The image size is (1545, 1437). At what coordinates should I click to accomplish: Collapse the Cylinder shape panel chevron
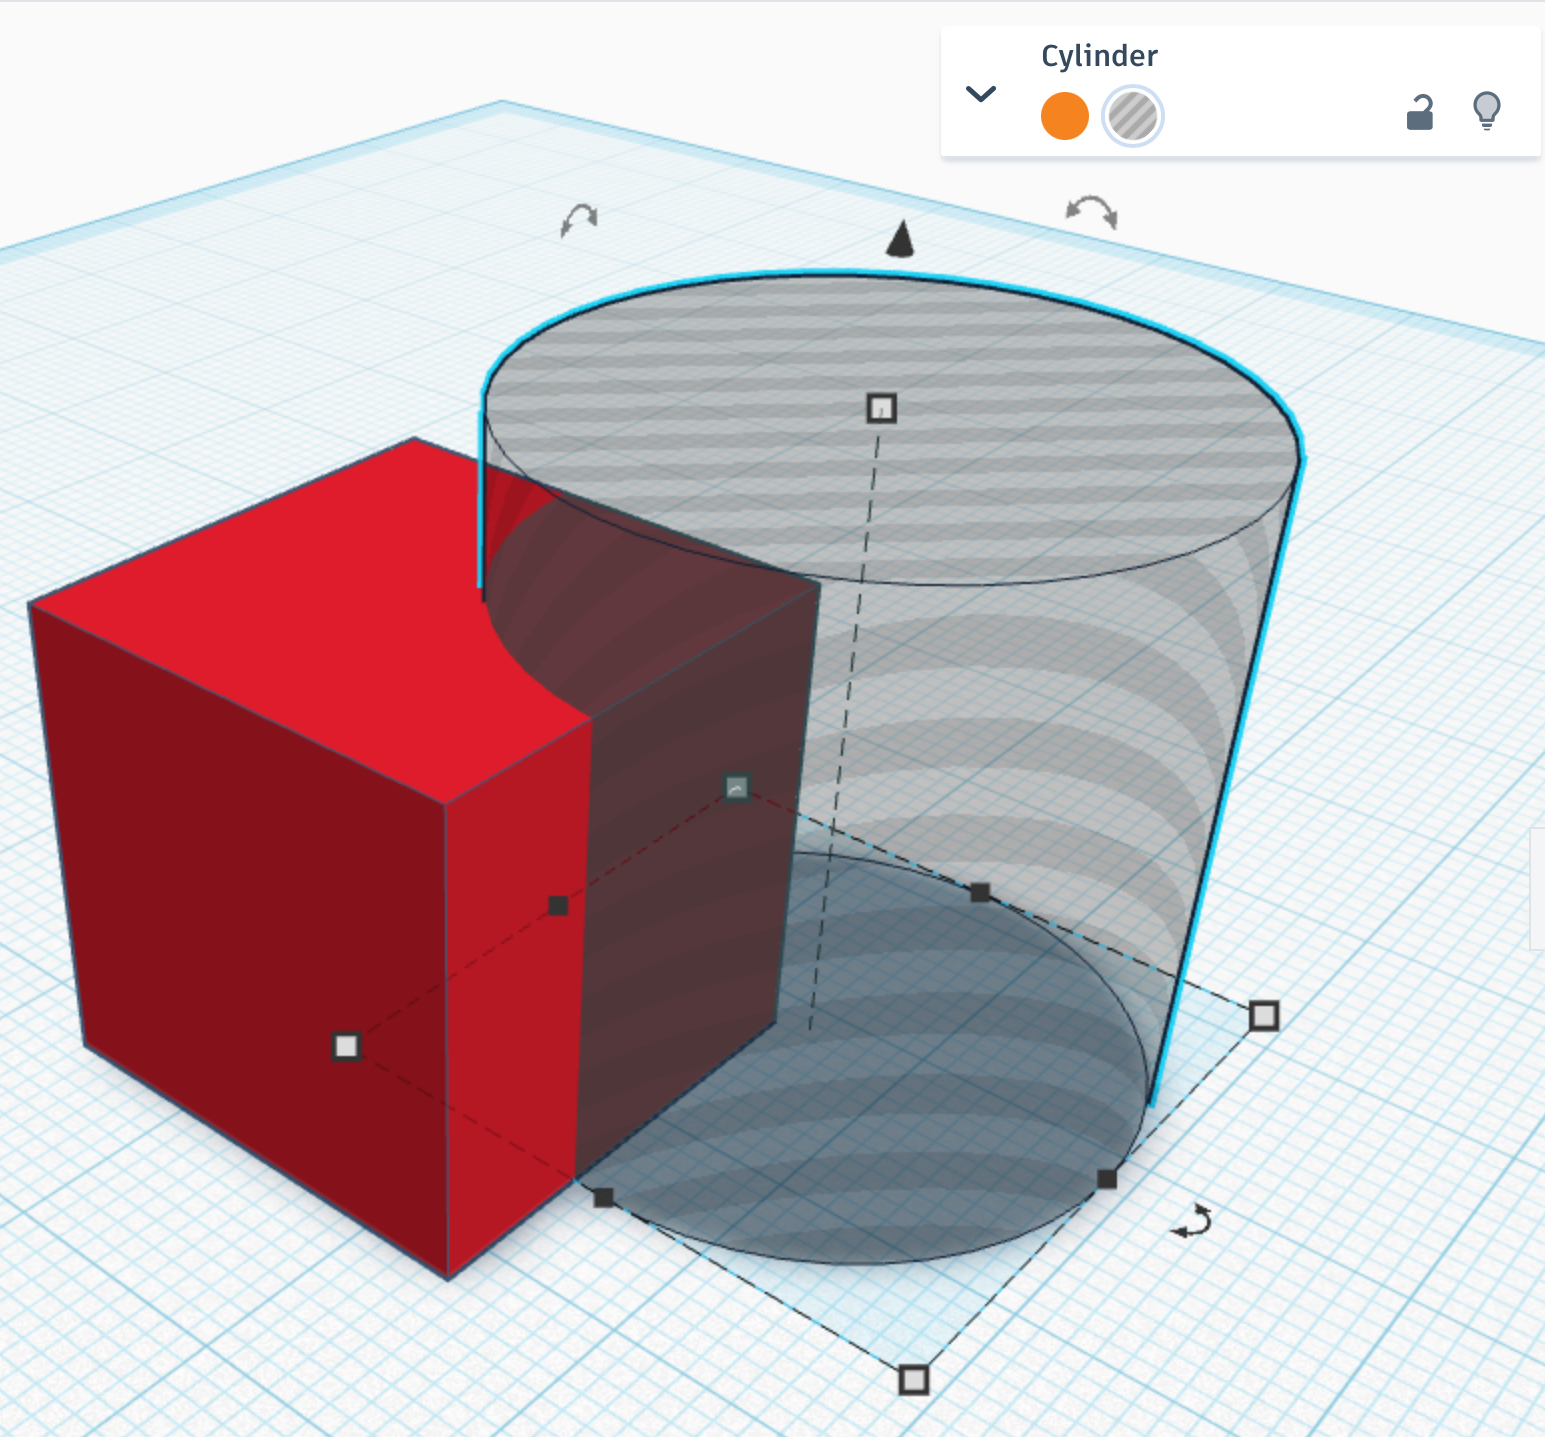pyautogui.click(x=981, y=94)
